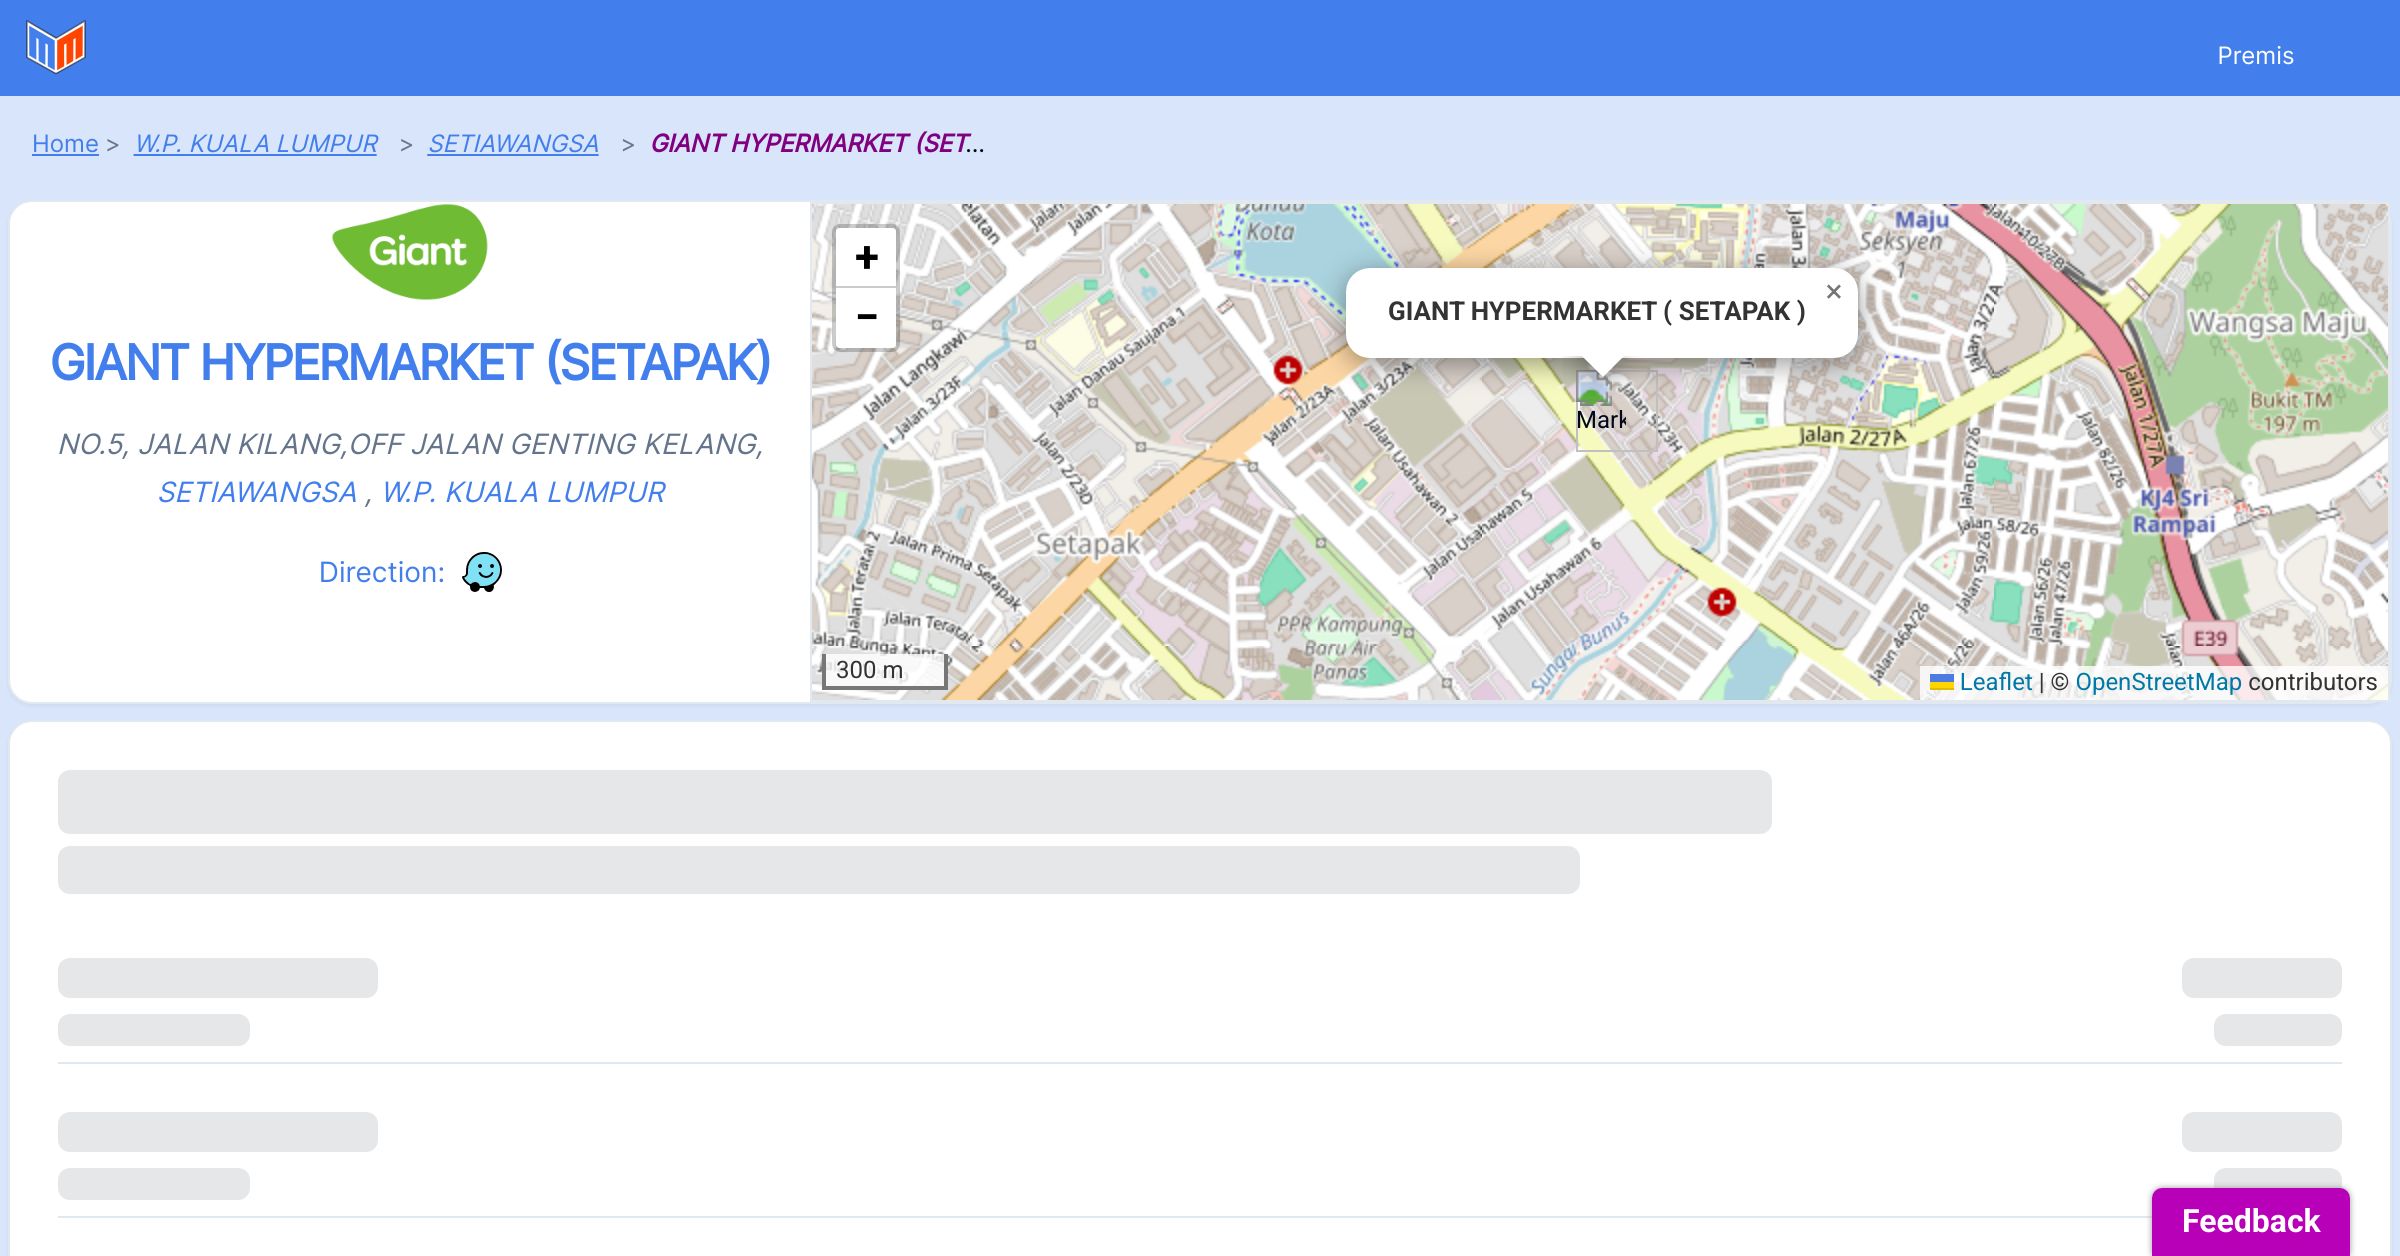Open Waze direction icon

(482, 572)
